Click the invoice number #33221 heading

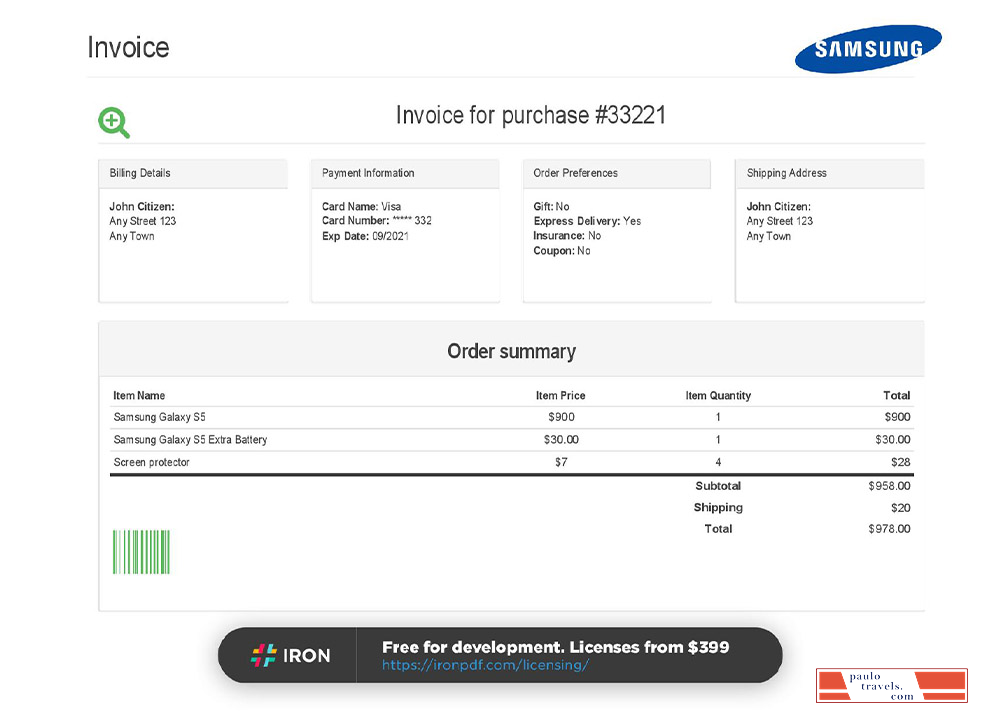532,115
